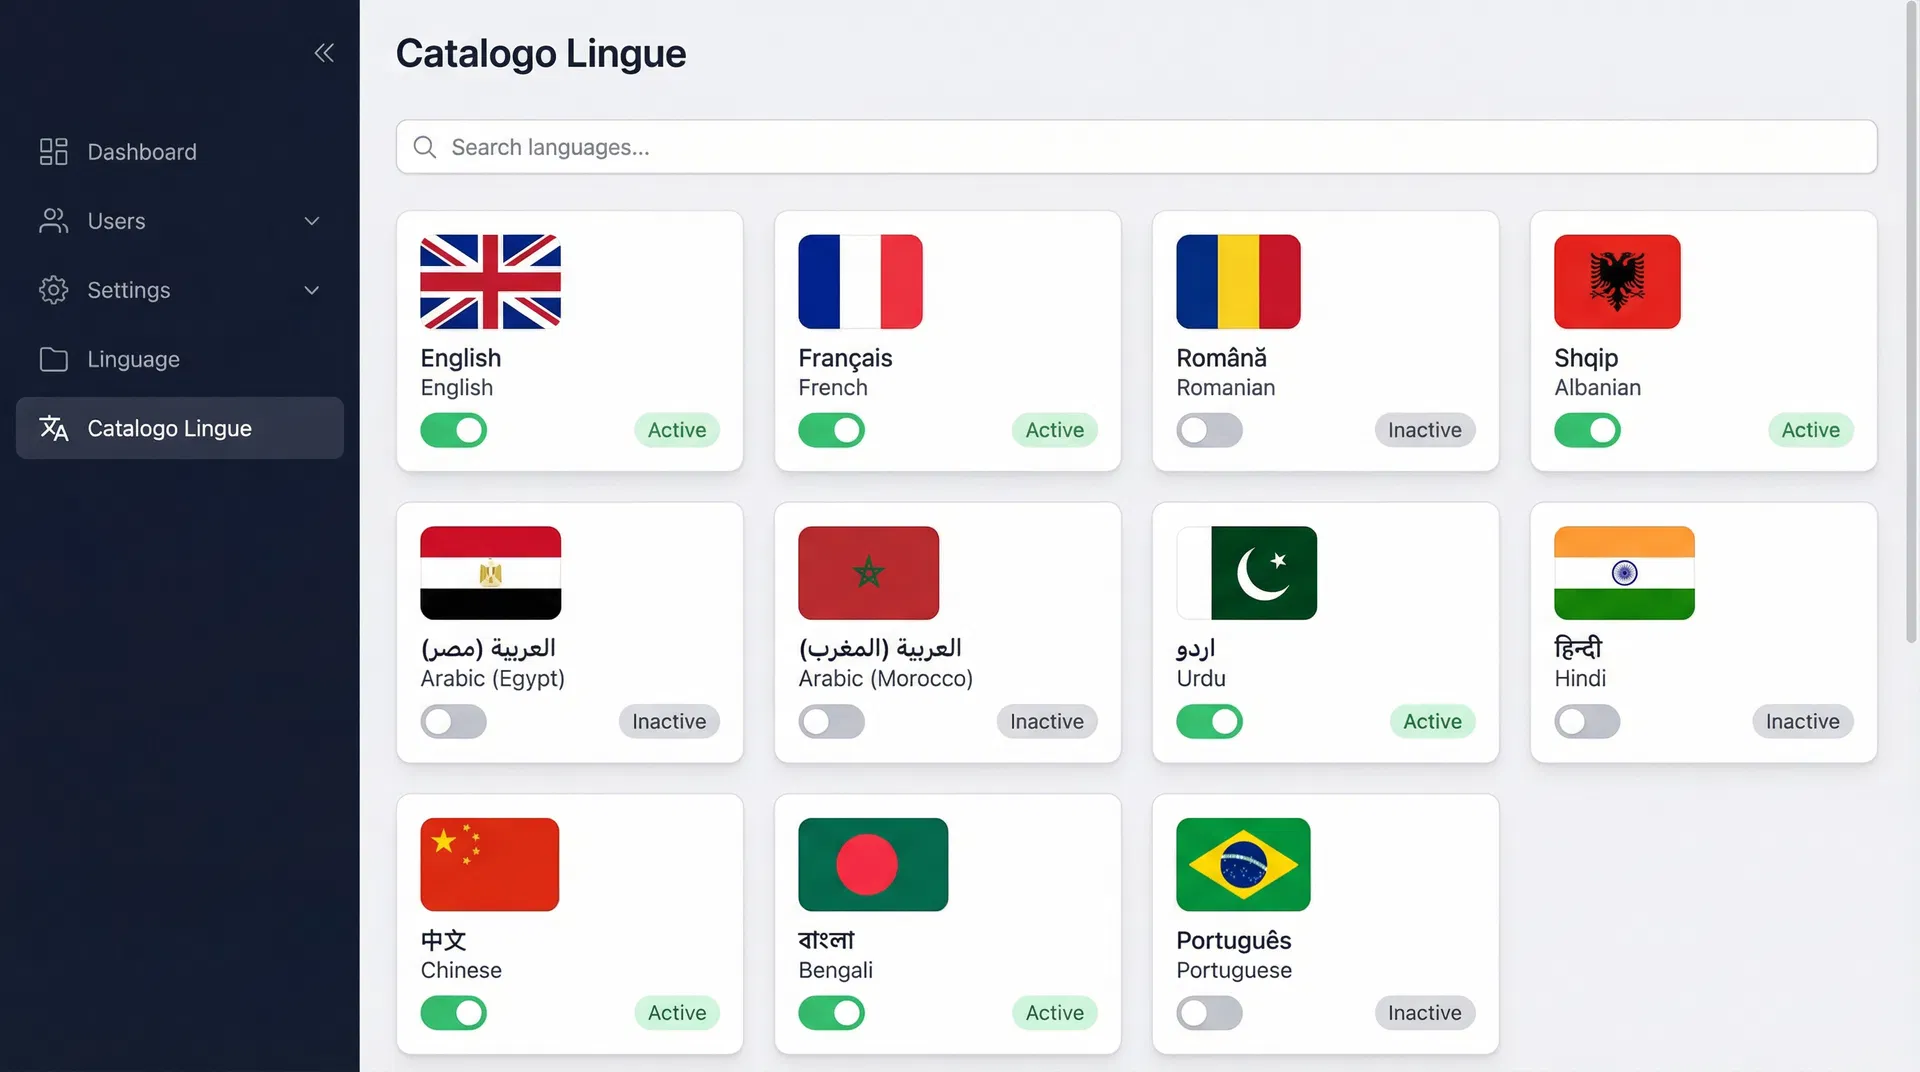Screen dimensions: 1920x1072
Task: Click the Users icon in the sidebar
Action: coord(52,221)
